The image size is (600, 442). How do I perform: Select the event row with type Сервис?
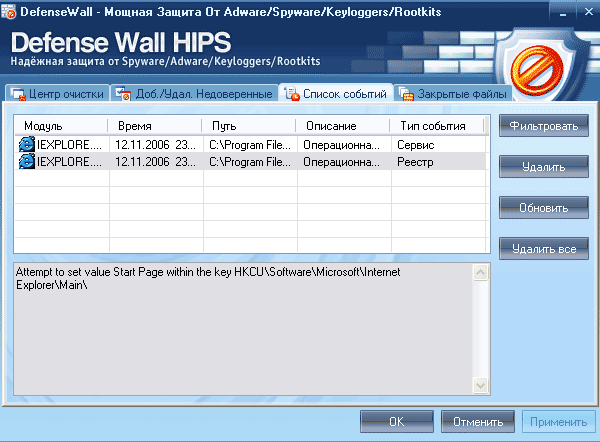tap(251, 144)
